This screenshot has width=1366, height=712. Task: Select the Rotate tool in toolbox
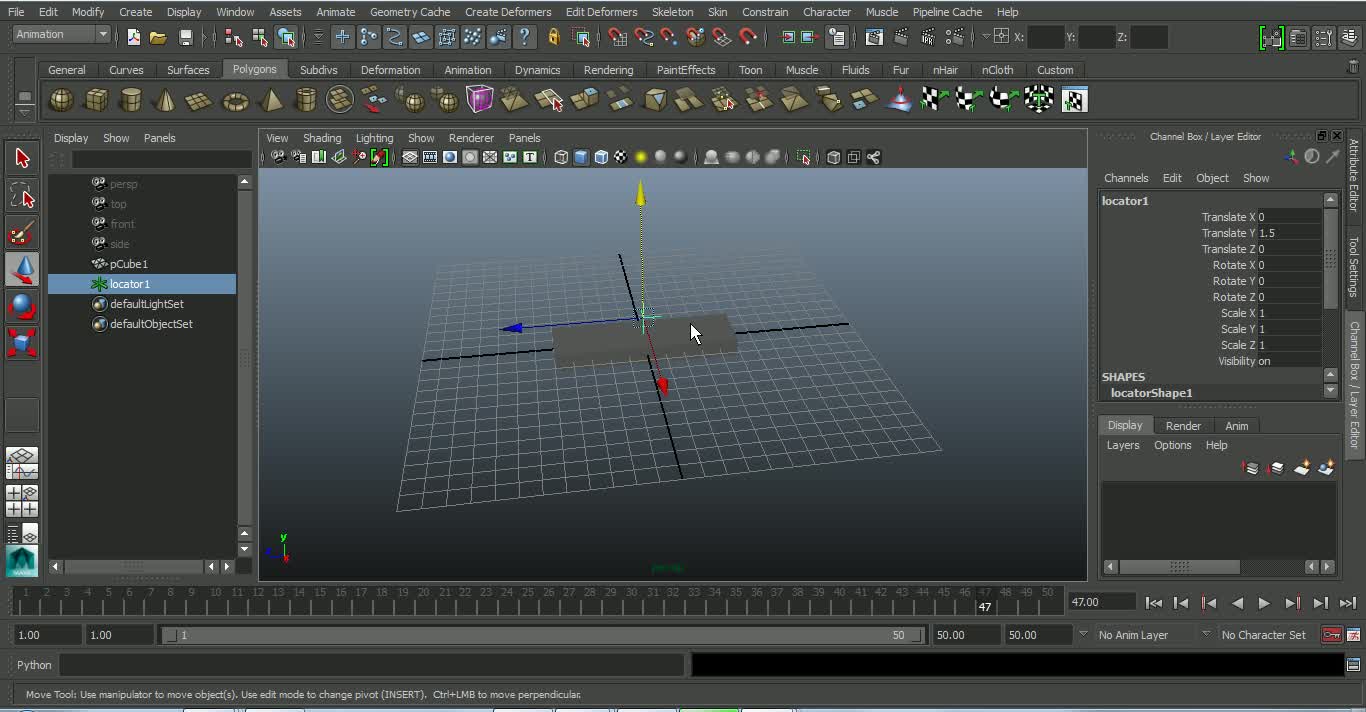click(x=22, y=306)
